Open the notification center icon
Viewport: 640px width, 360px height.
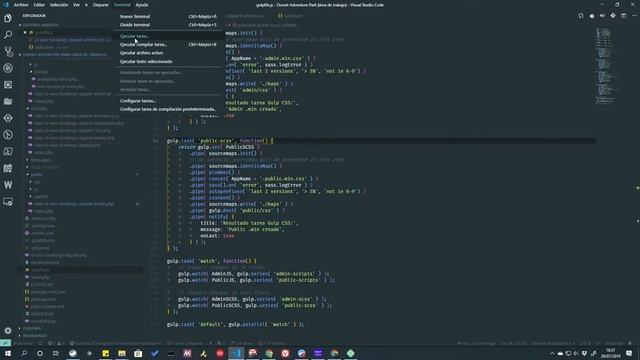pyautogui.click(x=629, y=353)
